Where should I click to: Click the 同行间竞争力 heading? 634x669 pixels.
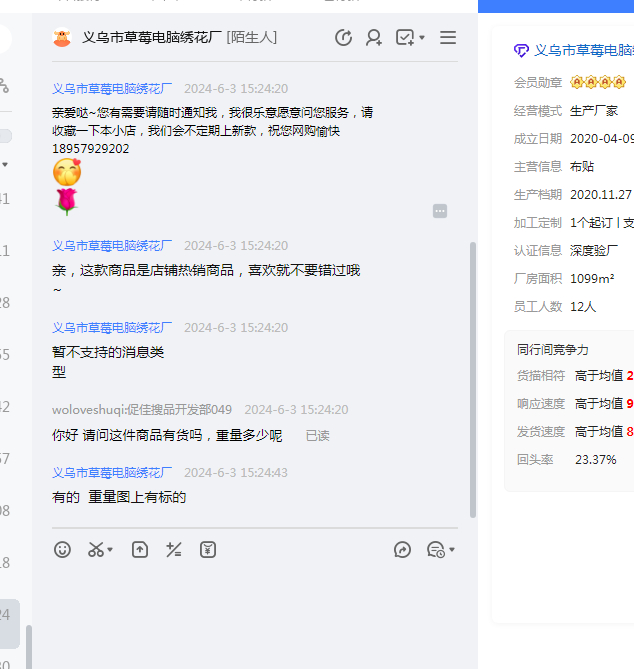point(553,350)
